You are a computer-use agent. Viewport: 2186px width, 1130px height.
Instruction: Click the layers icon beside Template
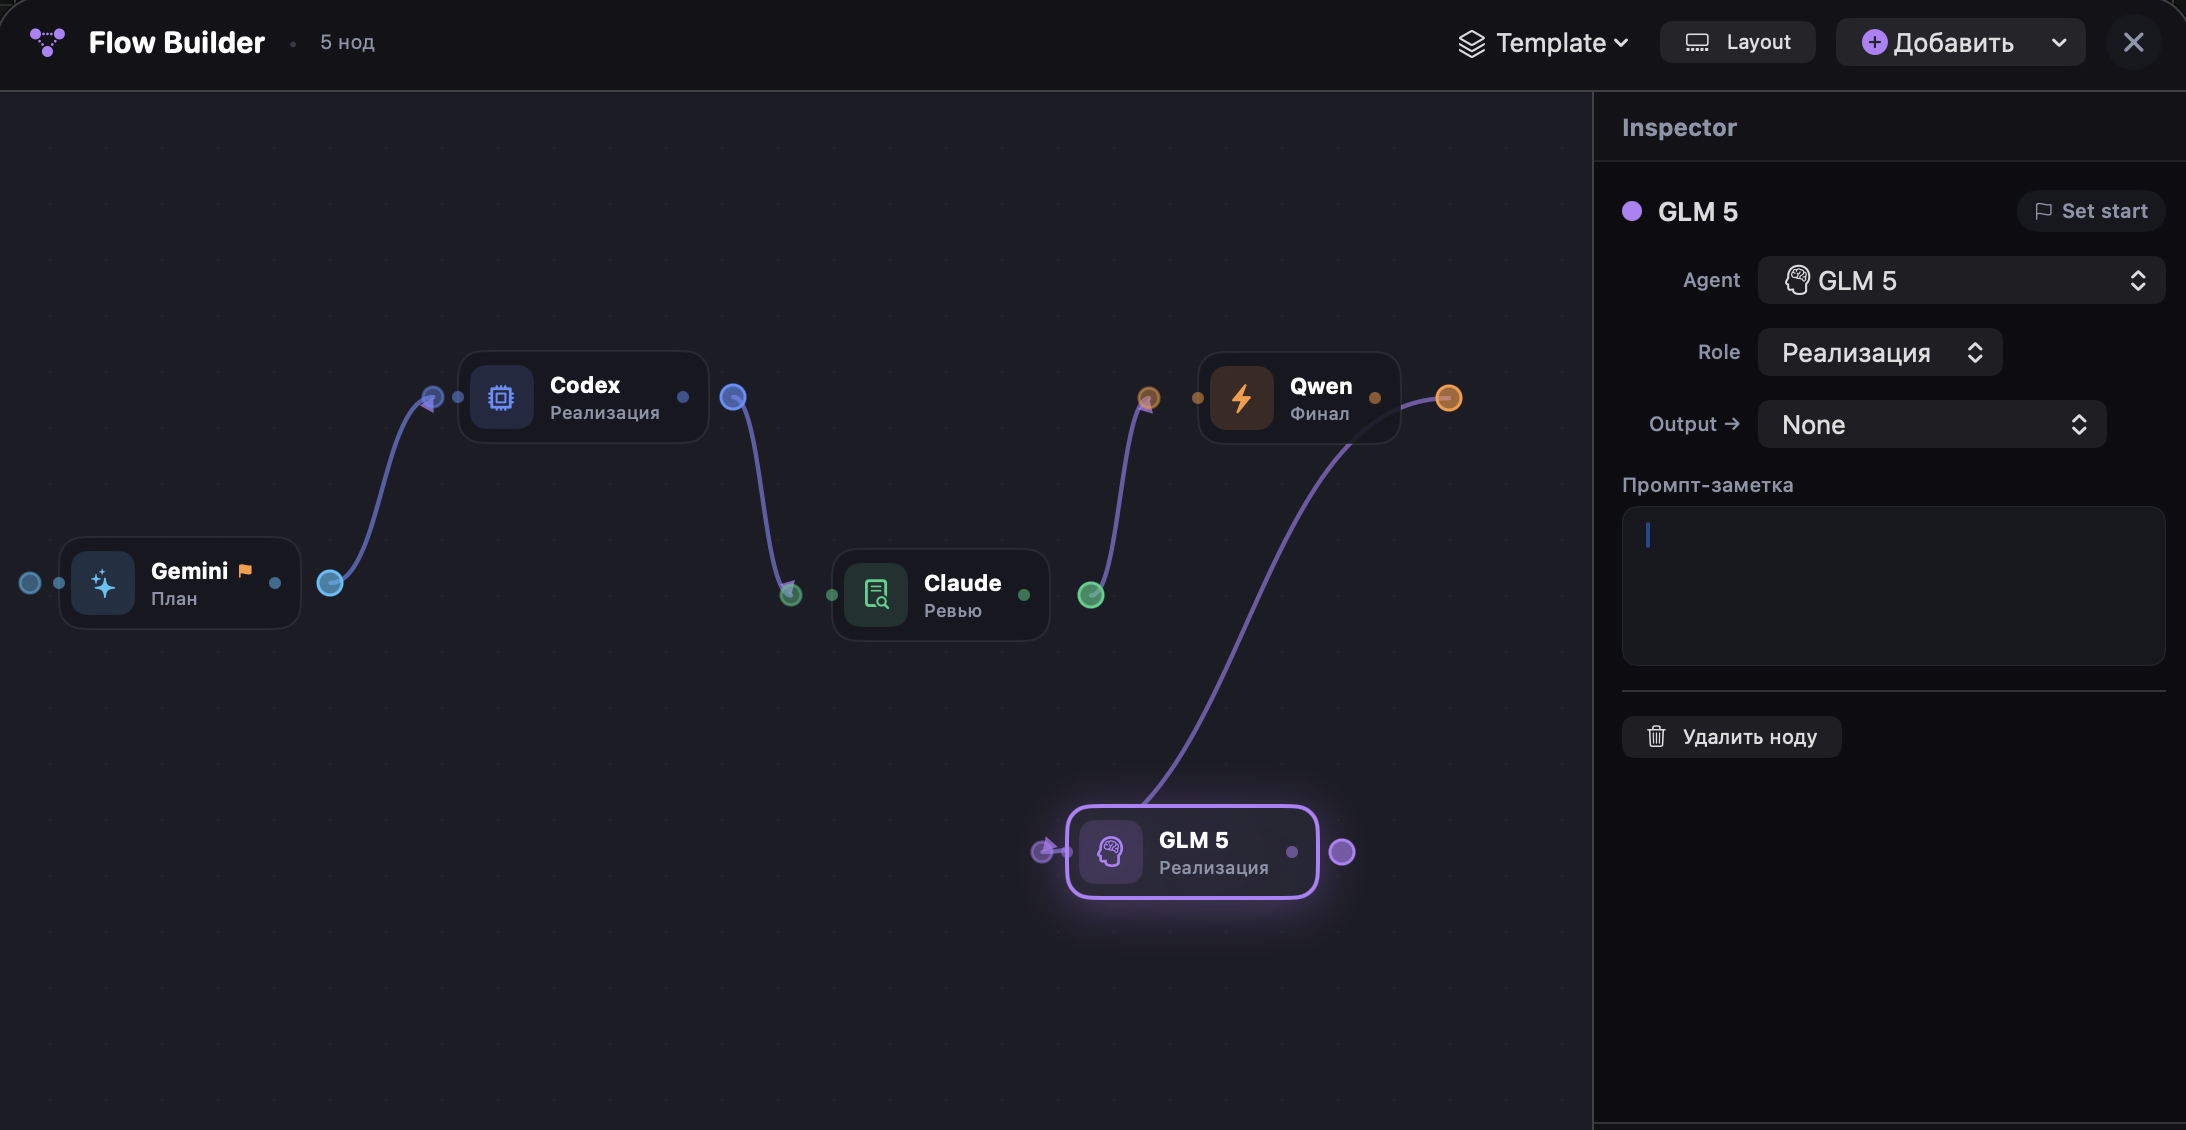[1470, 42]
